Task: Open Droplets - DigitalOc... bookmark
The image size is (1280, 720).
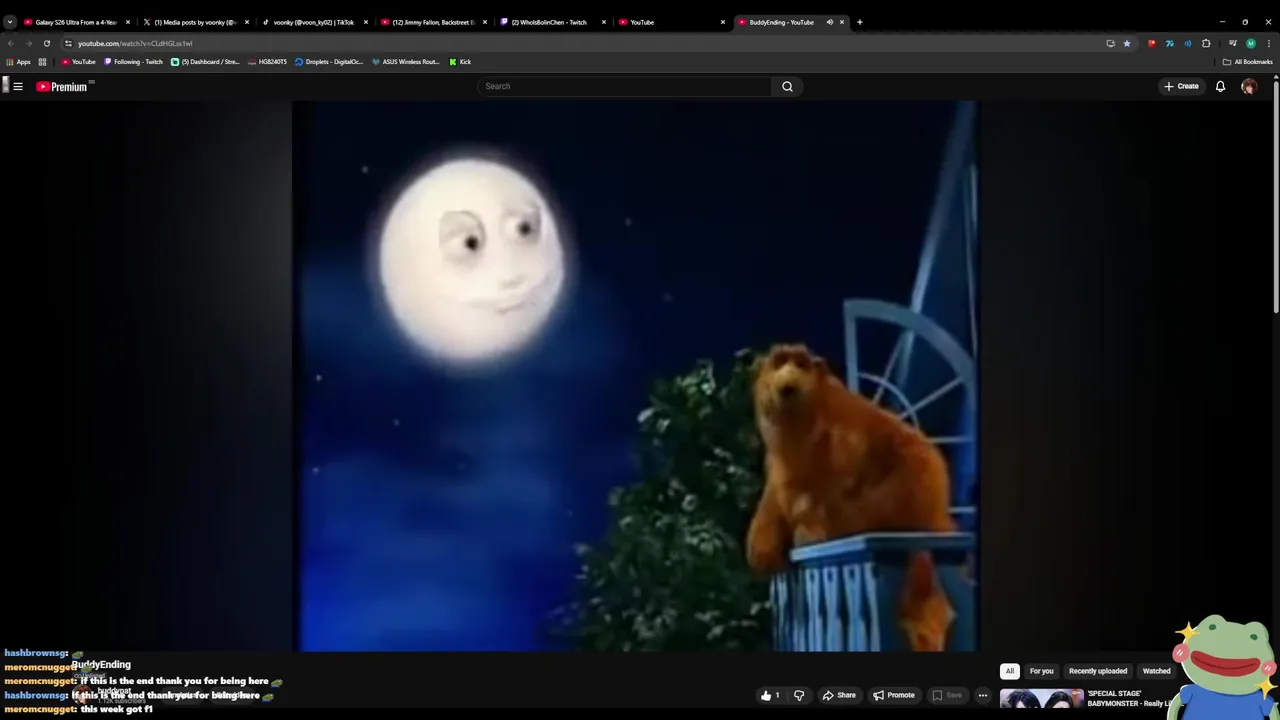Action: [x=329, y=62]
